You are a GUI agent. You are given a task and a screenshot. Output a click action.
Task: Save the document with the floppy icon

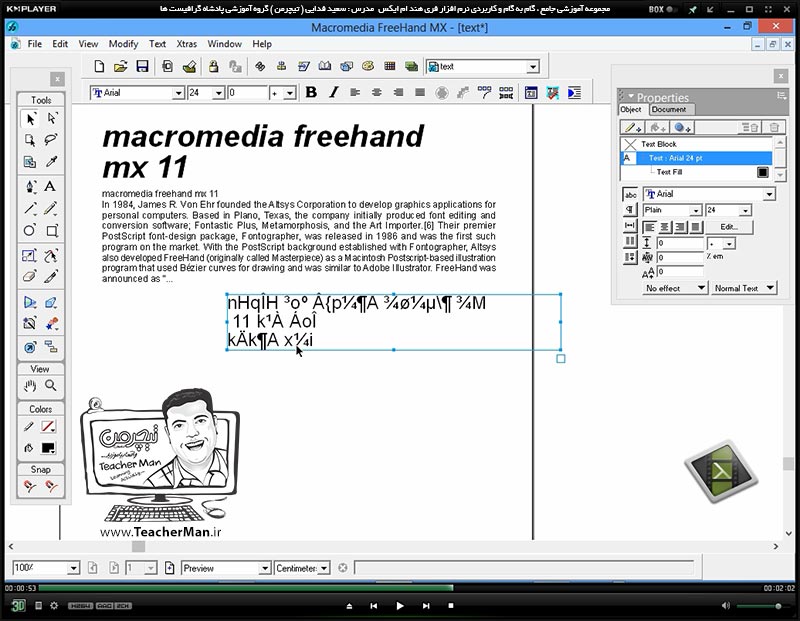142,66
